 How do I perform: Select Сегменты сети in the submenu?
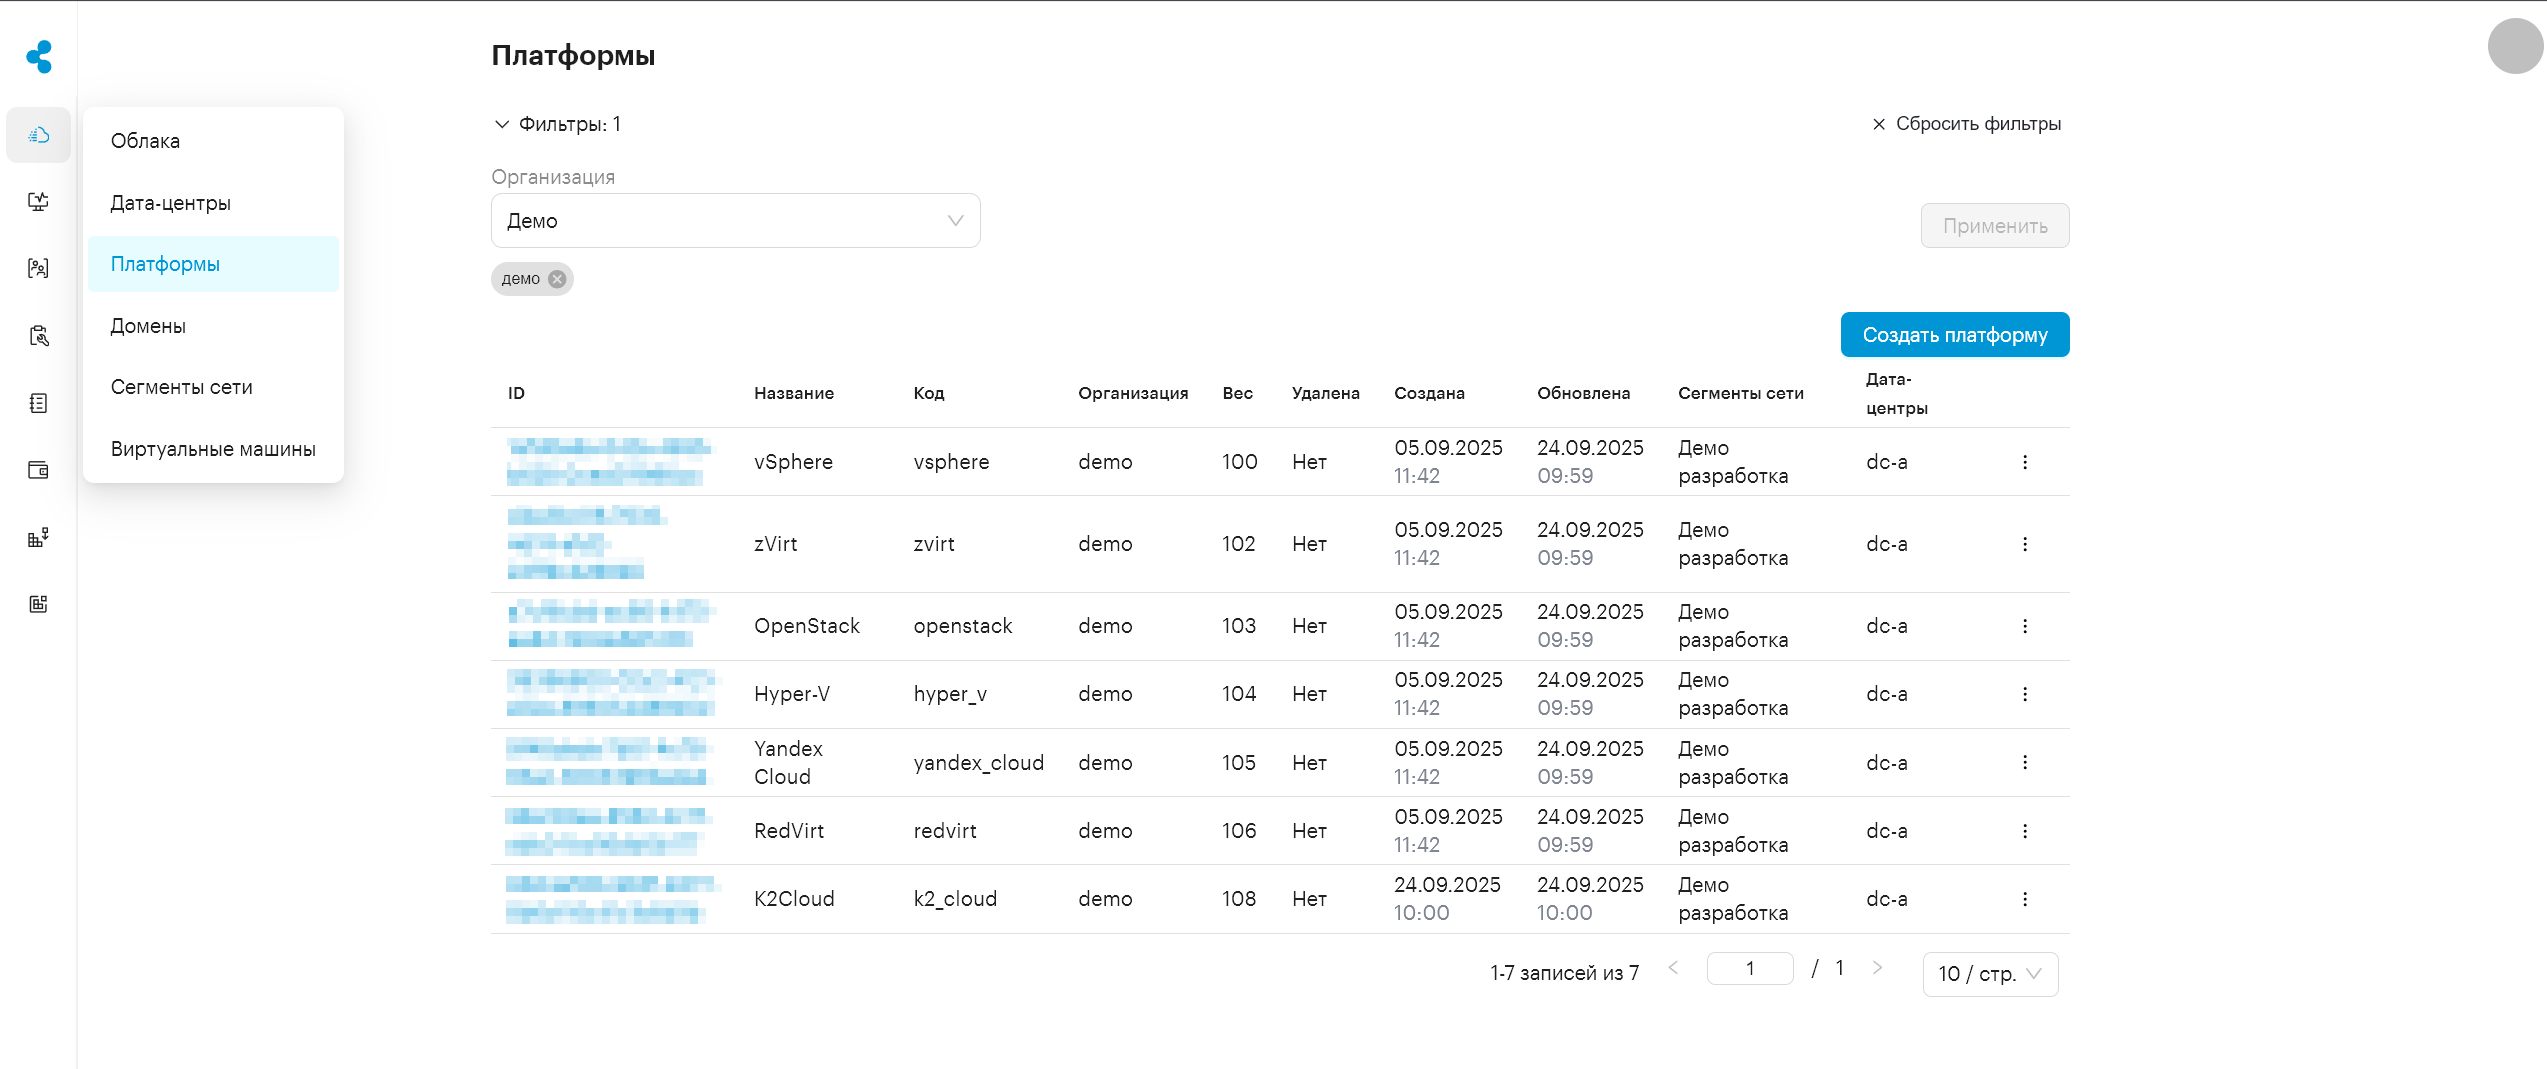point(213,387)
